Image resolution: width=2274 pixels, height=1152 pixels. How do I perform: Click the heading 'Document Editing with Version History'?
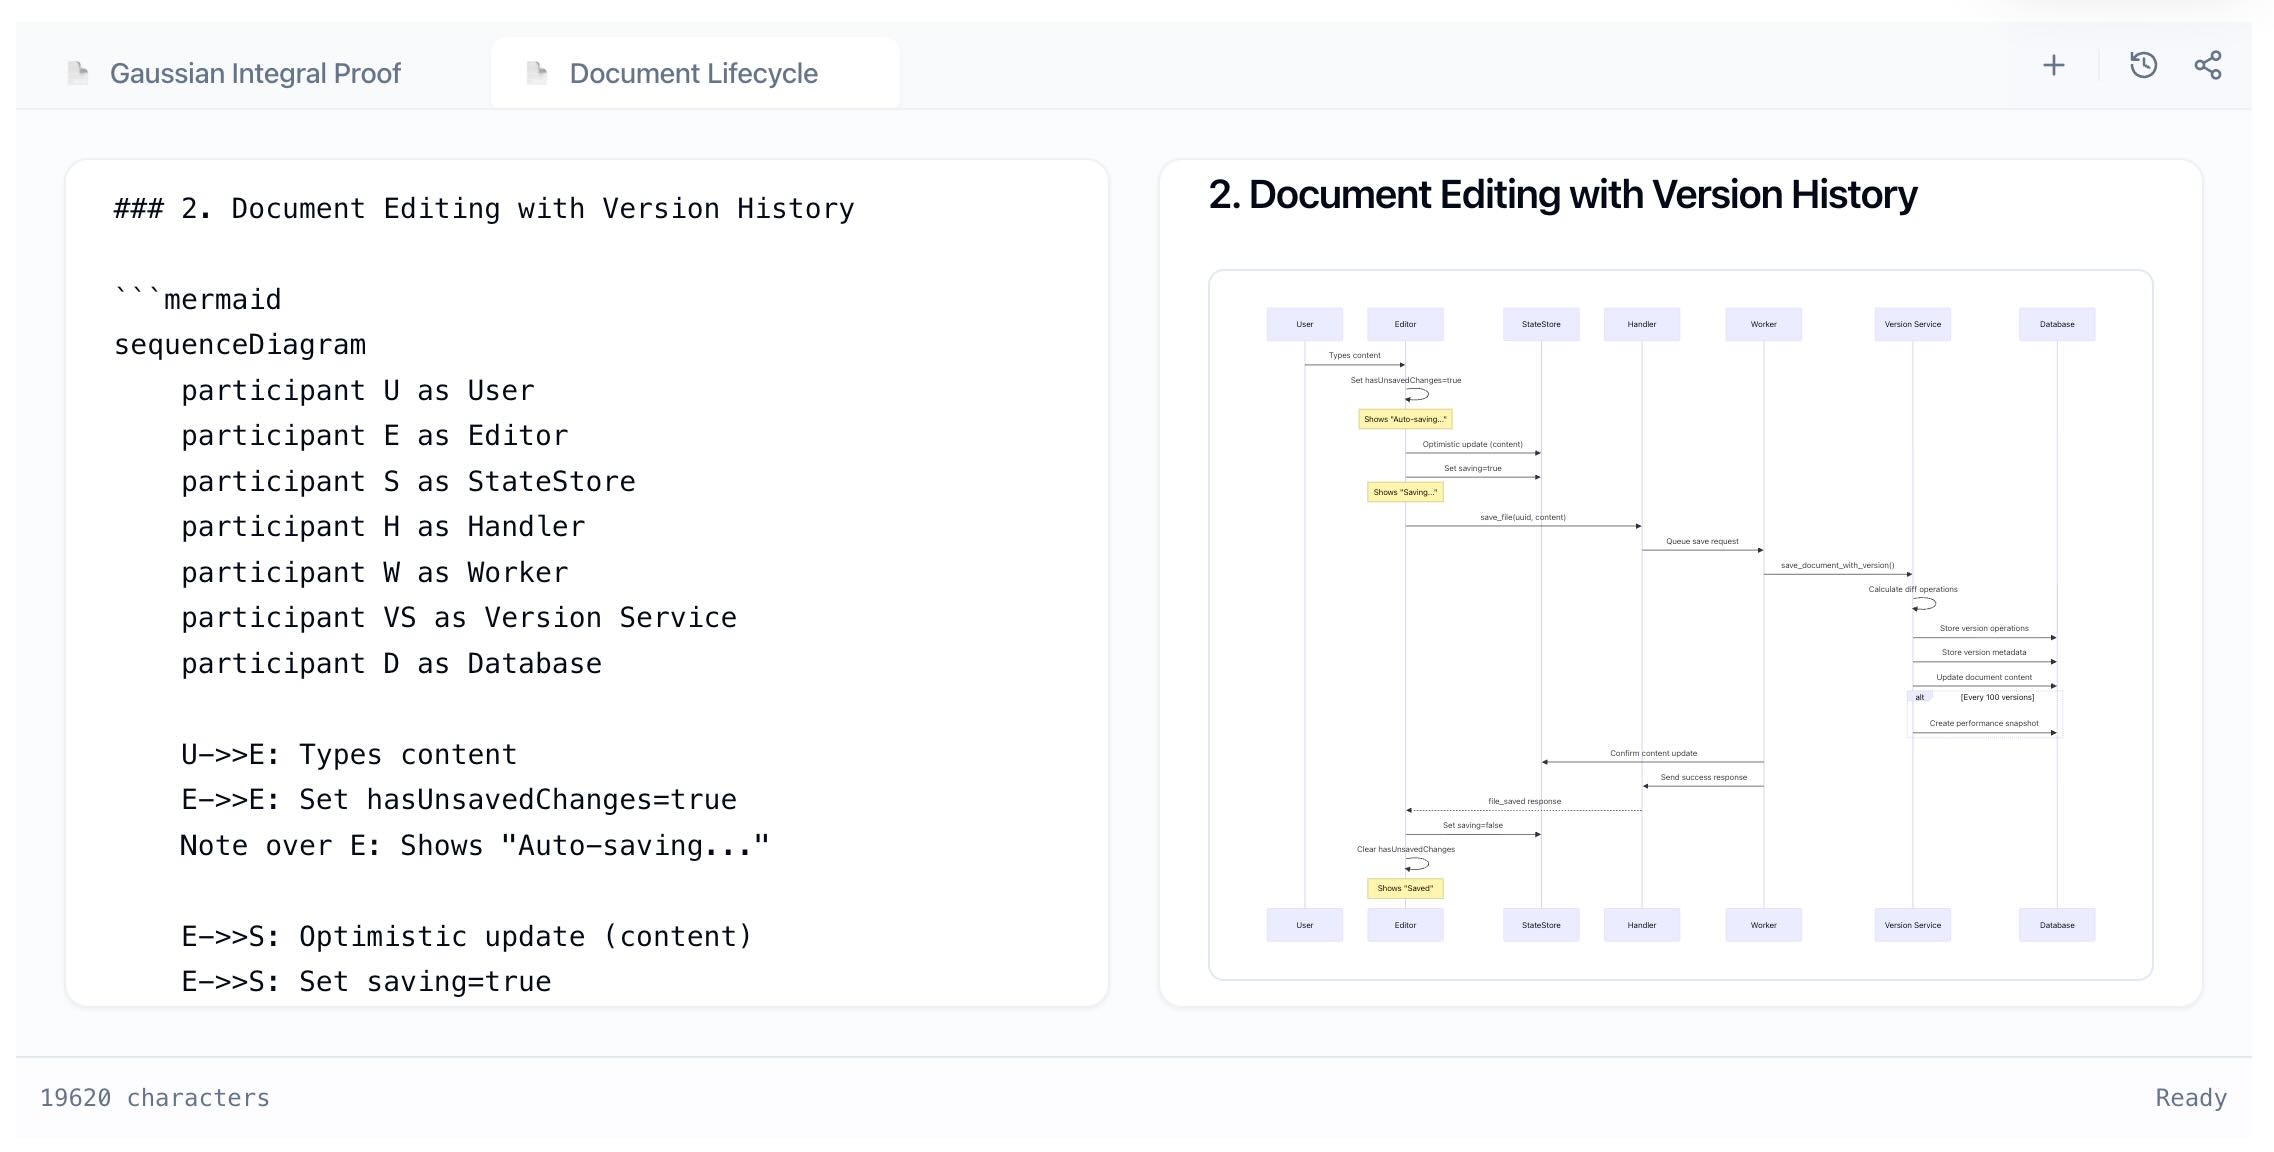(1562, 194)
